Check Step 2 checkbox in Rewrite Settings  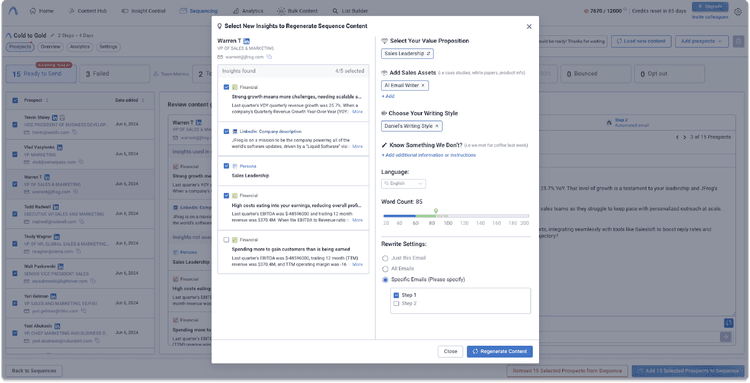(396, 303)
